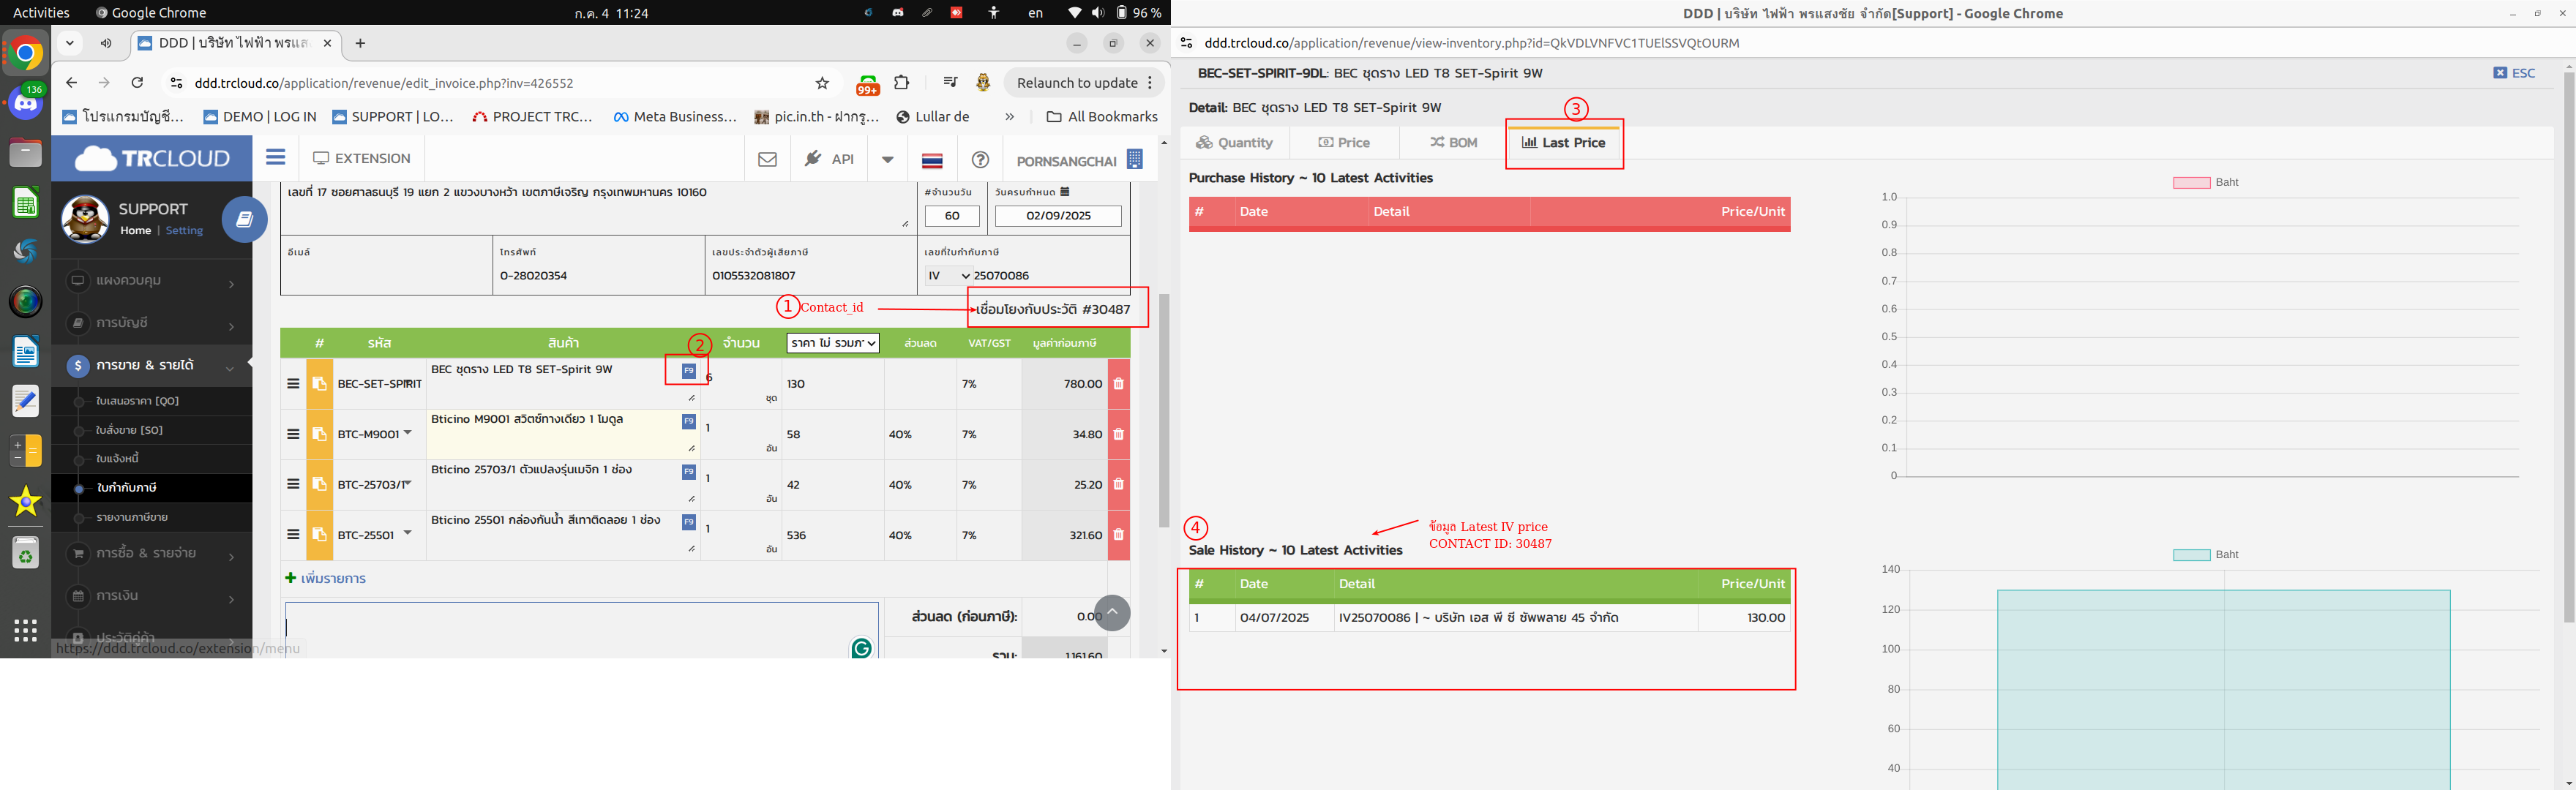Mute the tab with speaker icon
Screen dimensions: 2576x790
coord(106,43)
